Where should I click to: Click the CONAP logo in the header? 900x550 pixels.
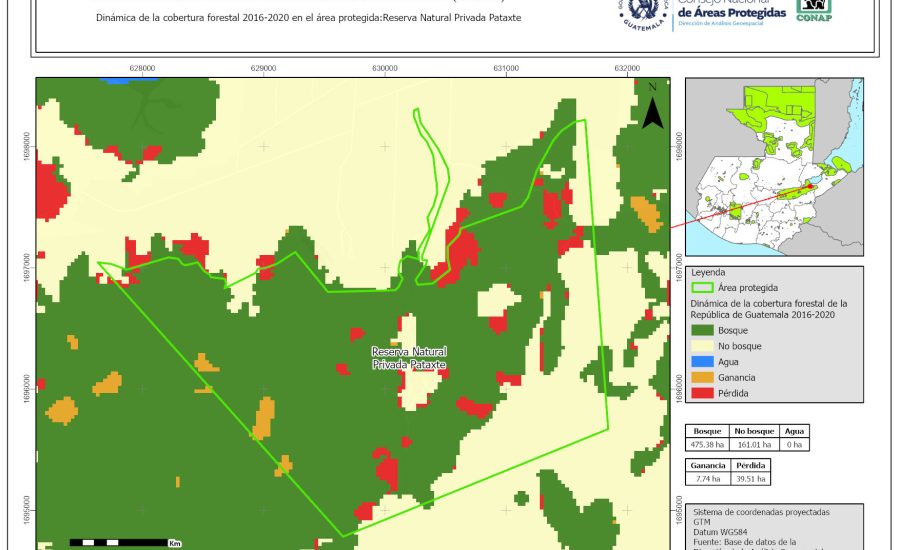click(813, 11)
